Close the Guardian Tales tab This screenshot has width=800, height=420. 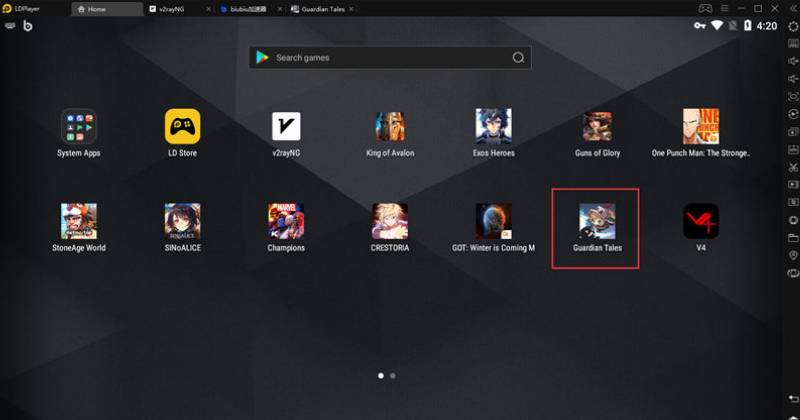pyautogui.click(x=351, y=9)
